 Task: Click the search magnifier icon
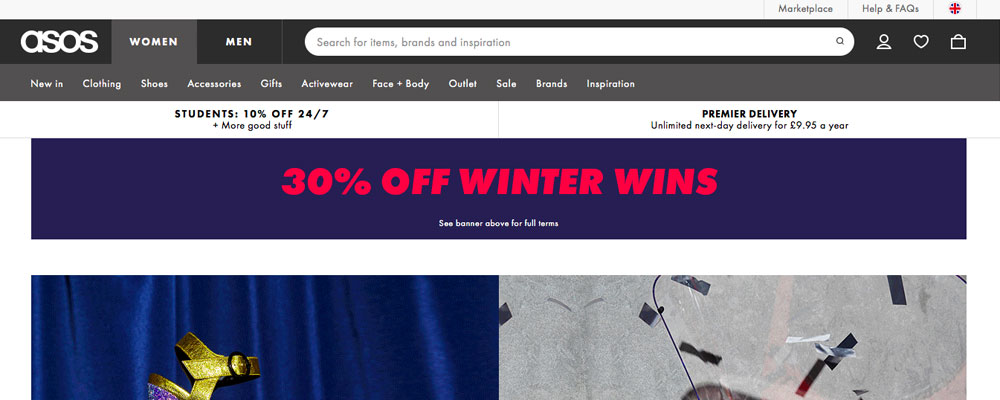pyautogui.click(x=840, y=41)
